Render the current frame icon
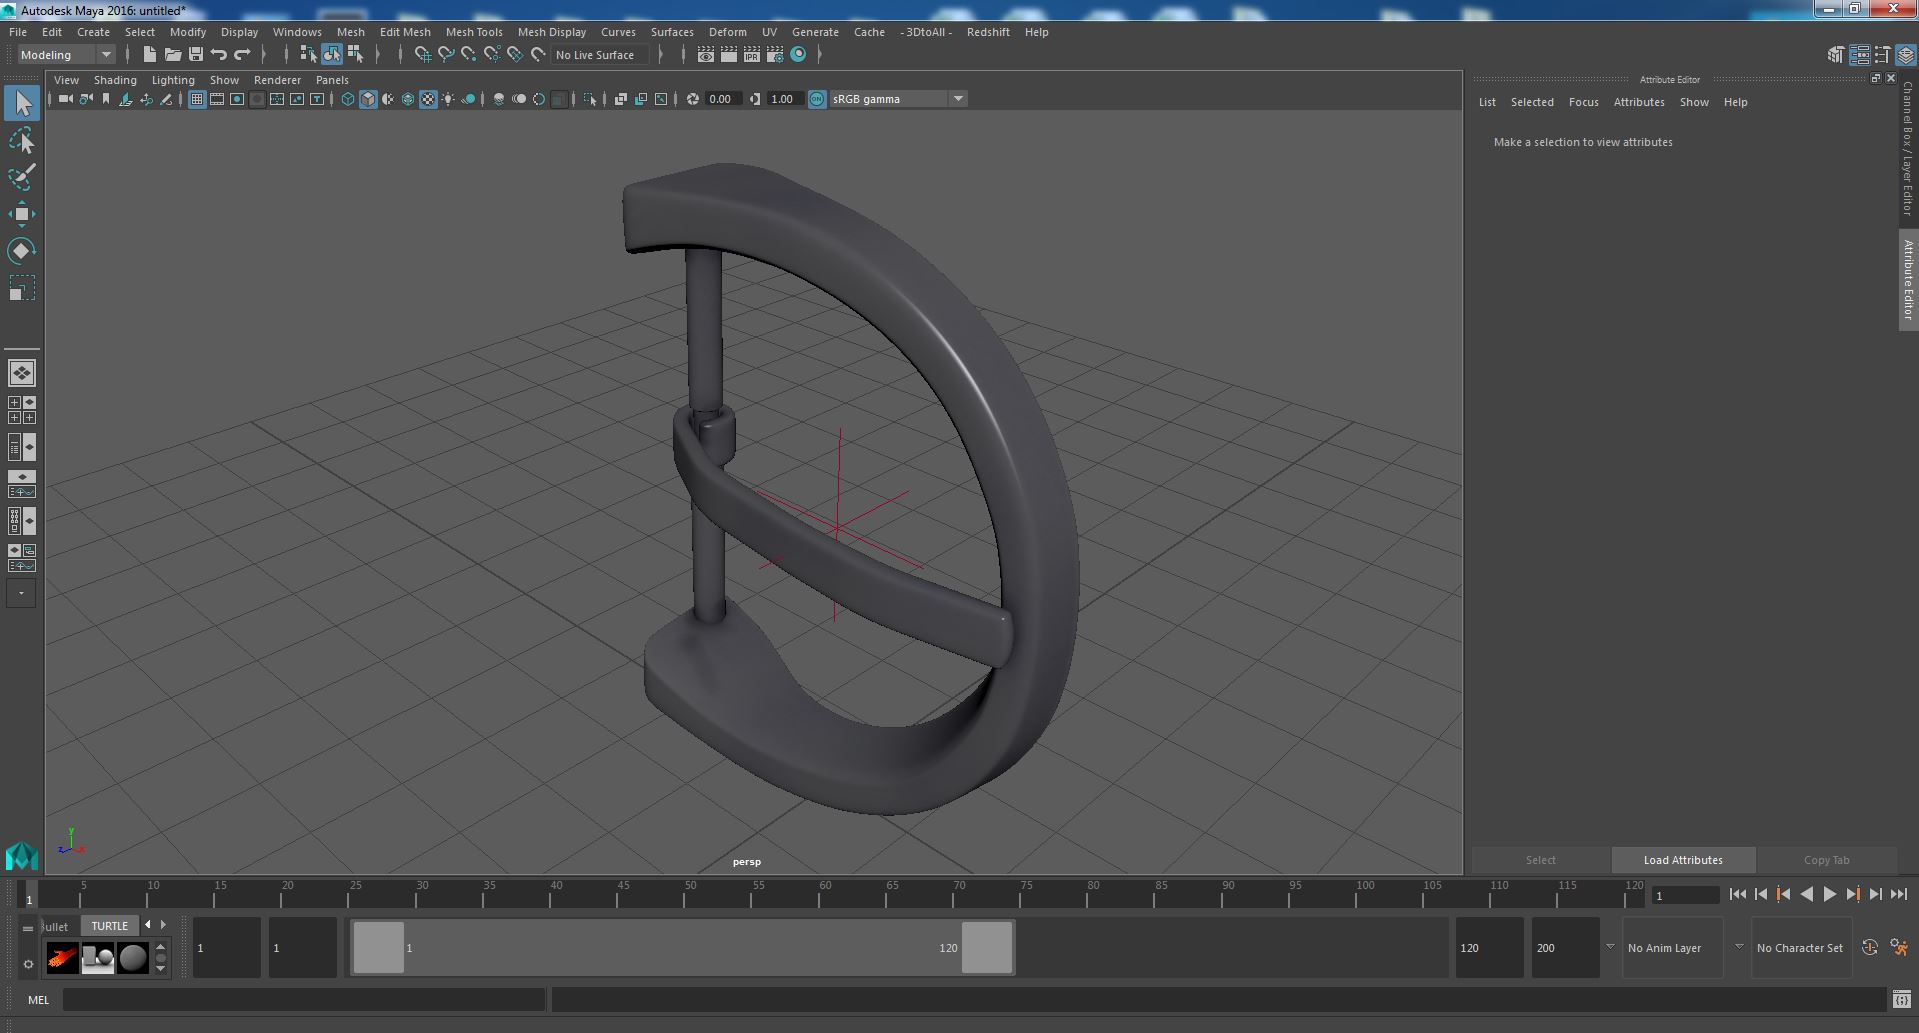 pos(729,55)
